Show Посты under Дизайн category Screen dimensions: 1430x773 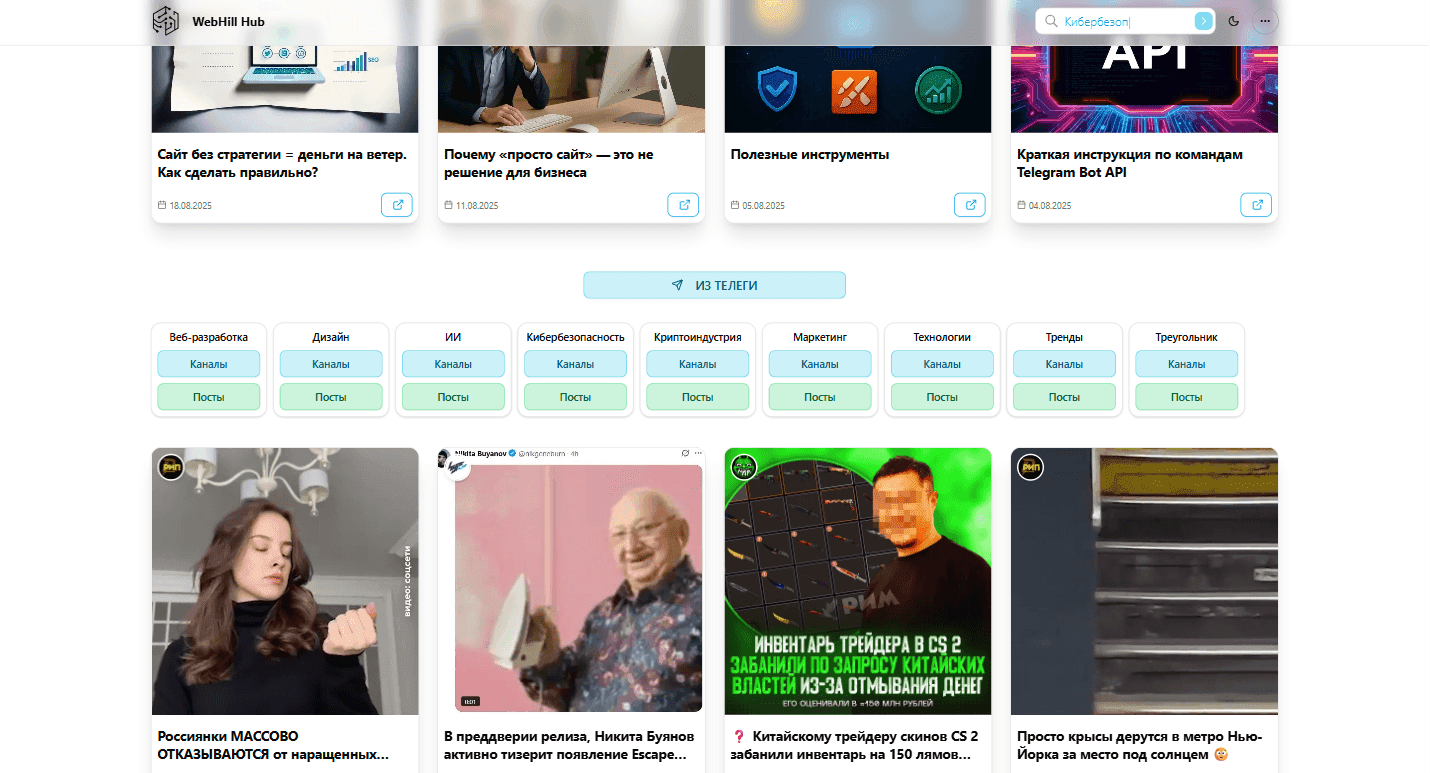pos(331,397)
